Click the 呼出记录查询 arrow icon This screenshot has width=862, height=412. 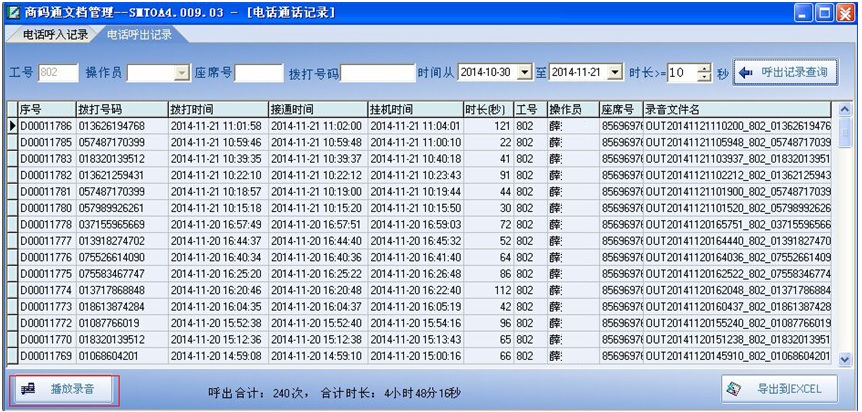tap(745, 73)
